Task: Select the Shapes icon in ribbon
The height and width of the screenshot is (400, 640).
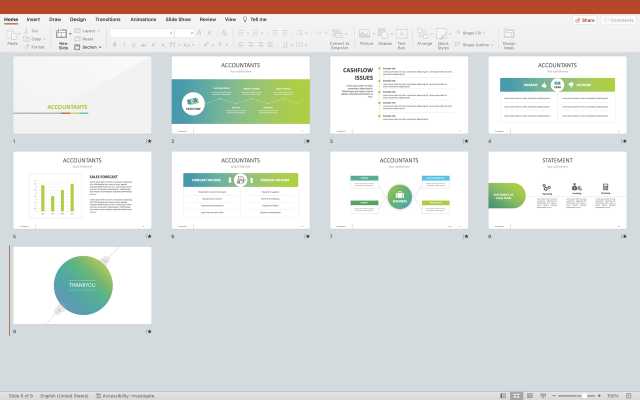Action: (384, 37)
